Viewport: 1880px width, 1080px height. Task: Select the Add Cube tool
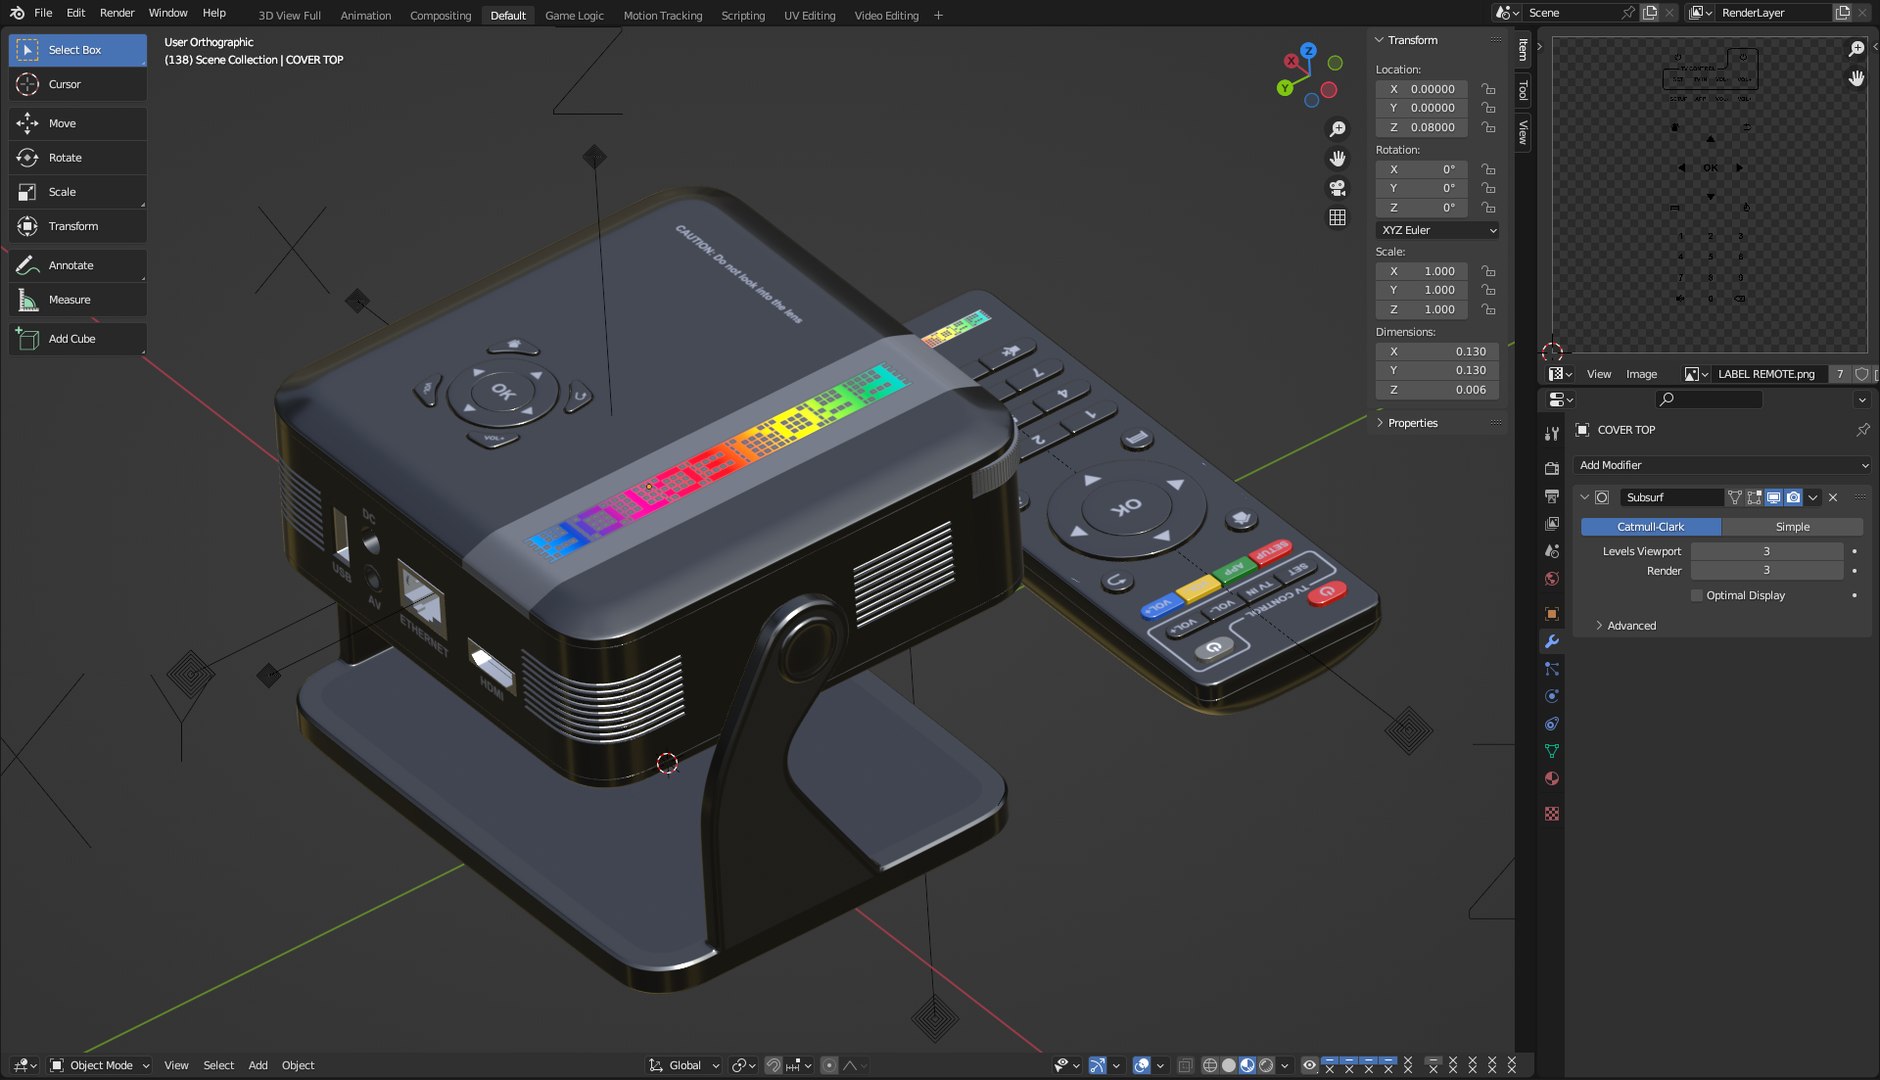click(78, 338)
